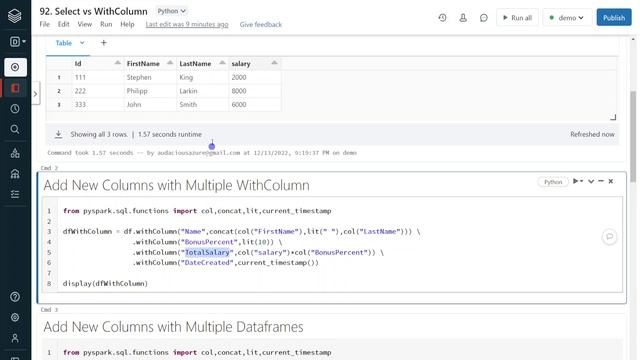This screenshot has height=360, width=640.
Task: Delete the Cmd 2 cell with X
Action: (611, 181)
